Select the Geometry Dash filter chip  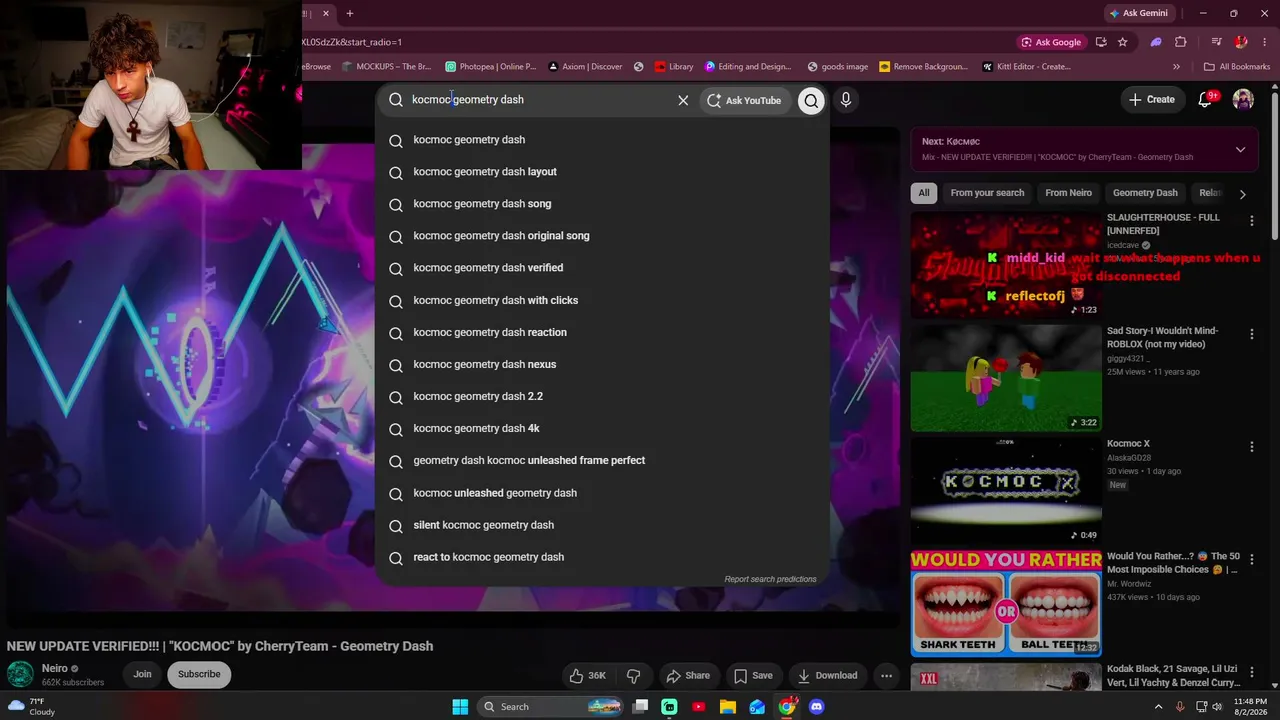1145,193
